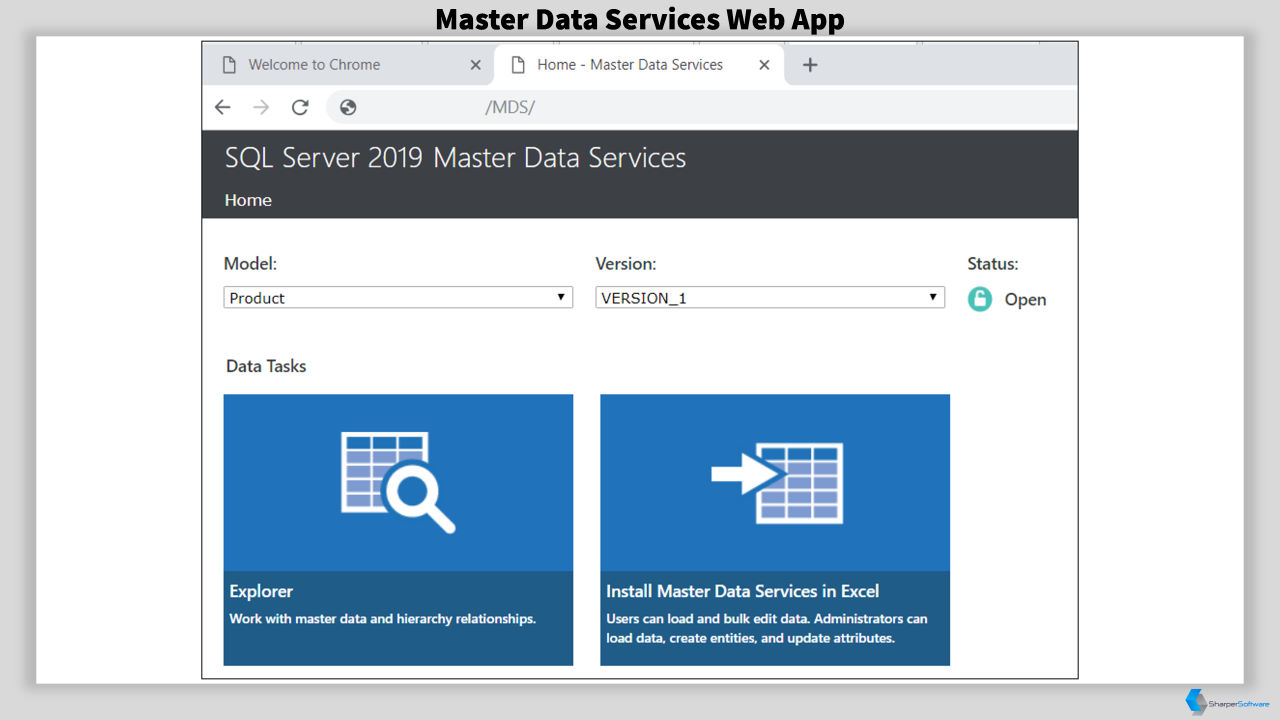Click 'Users can load and bulk edit data' description
Image resolution: width=1280 pixels, height=720 pixels.
tap(767, 628)
